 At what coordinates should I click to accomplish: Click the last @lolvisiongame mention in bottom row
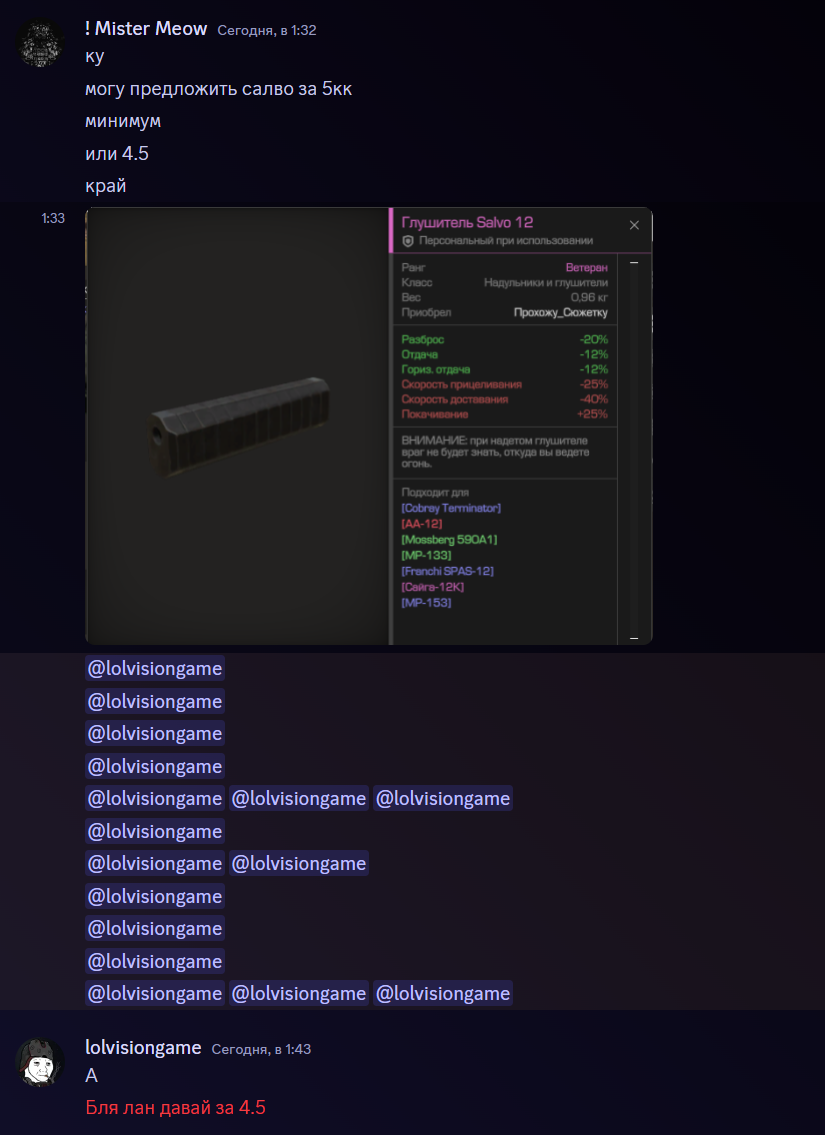point(443,993)
